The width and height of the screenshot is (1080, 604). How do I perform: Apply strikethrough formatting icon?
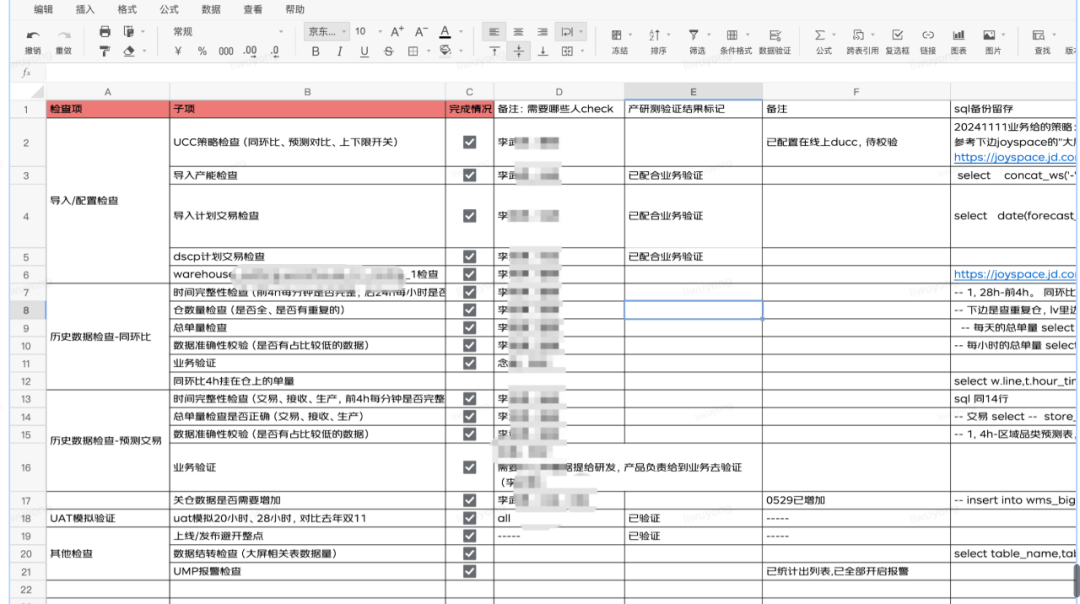coord(388,51)
